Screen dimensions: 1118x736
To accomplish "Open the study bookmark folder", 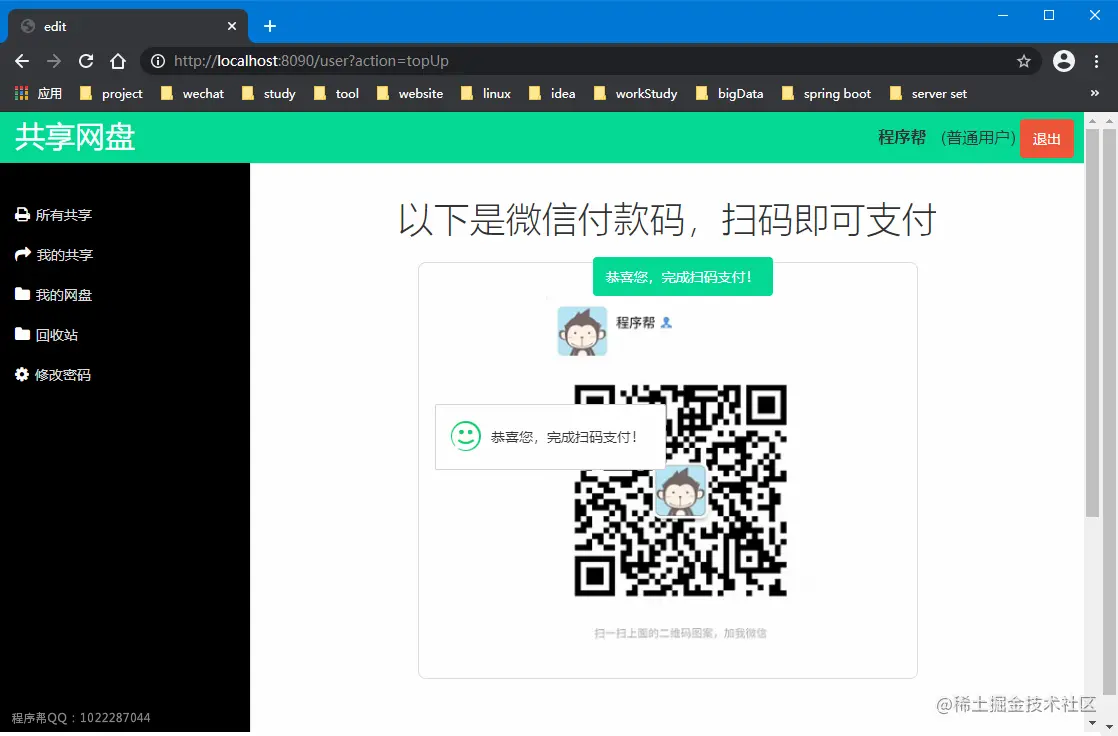I will [269, 93].
